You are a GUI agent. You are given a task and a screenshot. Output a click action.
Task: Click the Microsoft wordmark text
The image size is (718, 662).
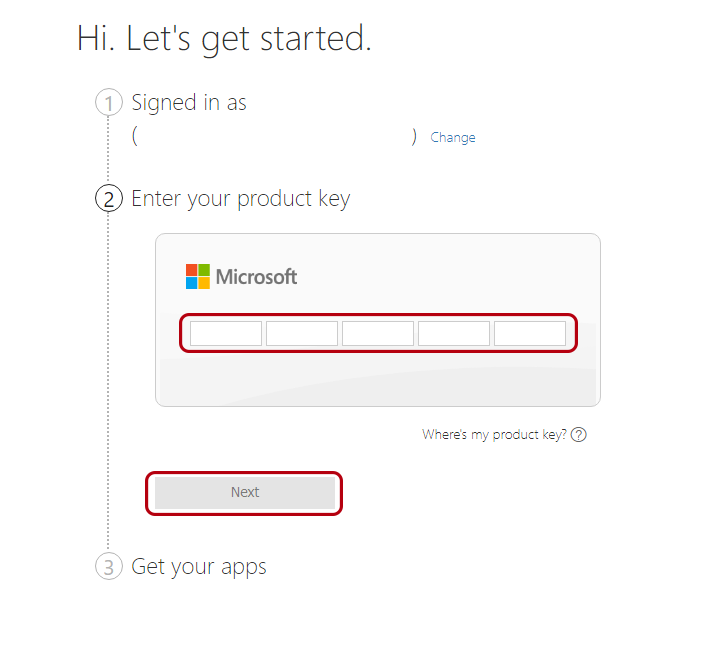[257, 277]
